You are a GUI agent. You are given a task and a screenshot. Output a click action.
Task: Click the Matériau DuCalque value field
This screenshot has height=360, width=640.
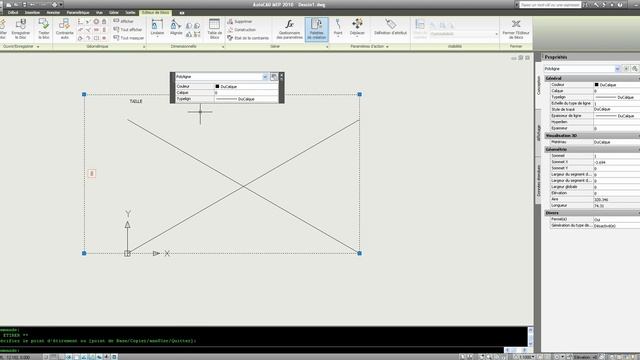(x=616, y=142)
